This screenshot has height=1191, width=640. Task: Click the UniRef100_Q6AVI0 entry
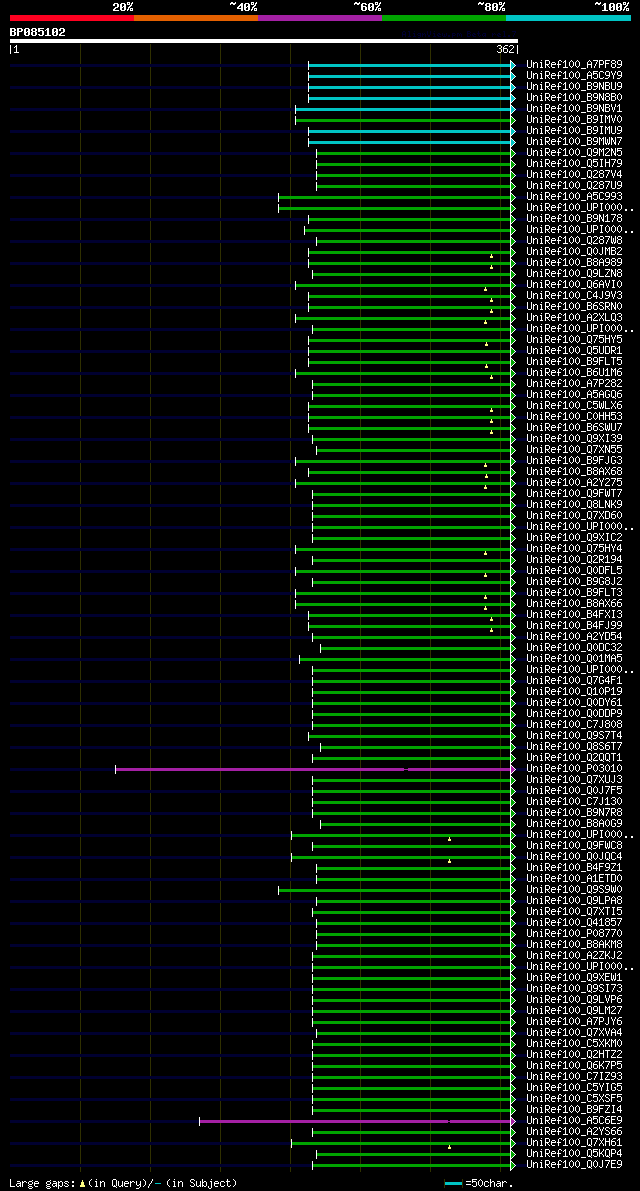point(574,285)
